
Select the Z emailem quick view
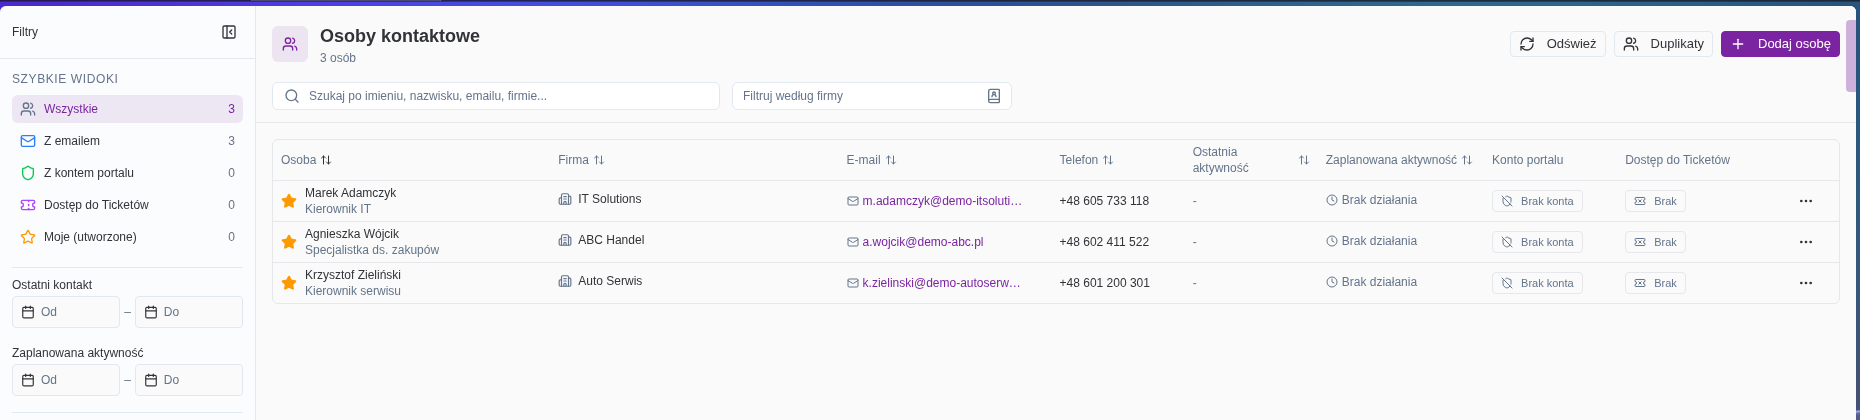click(x=127, y=141)
